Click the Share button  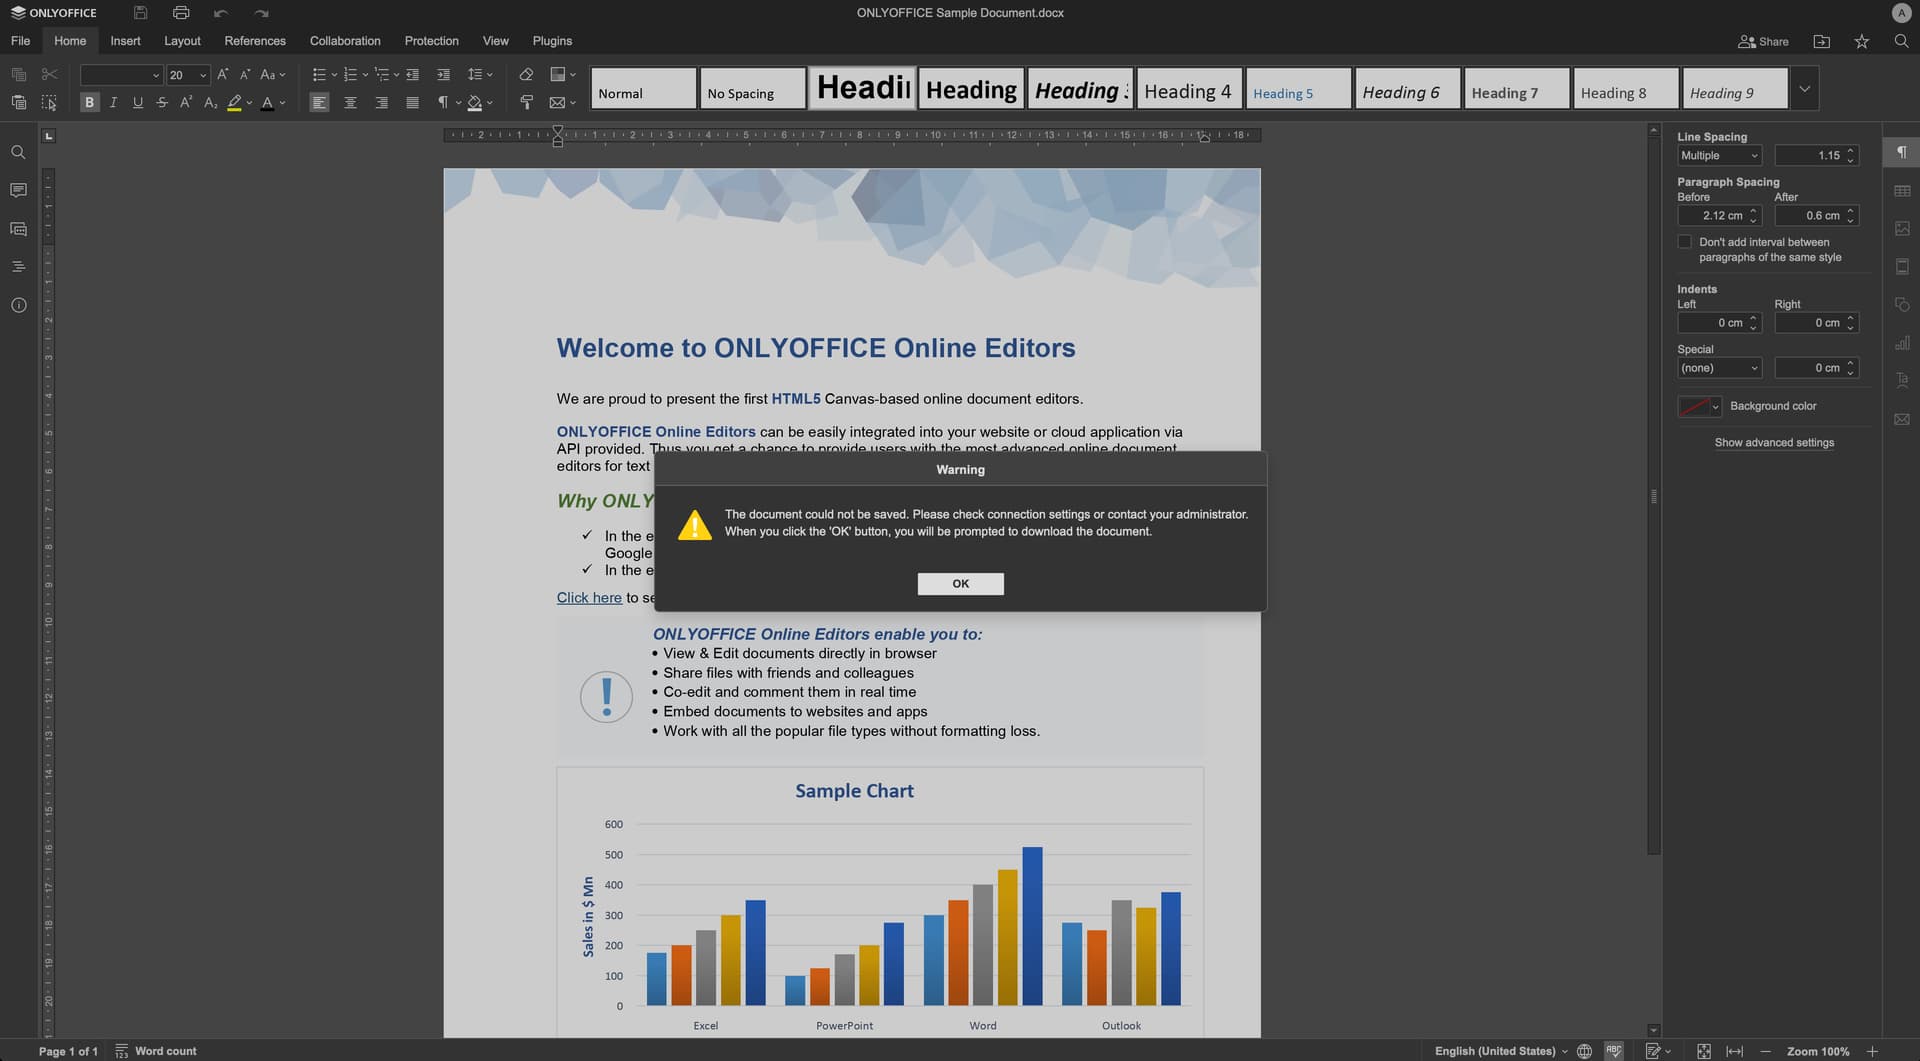pyautogui.click(x=1764, y=41)
